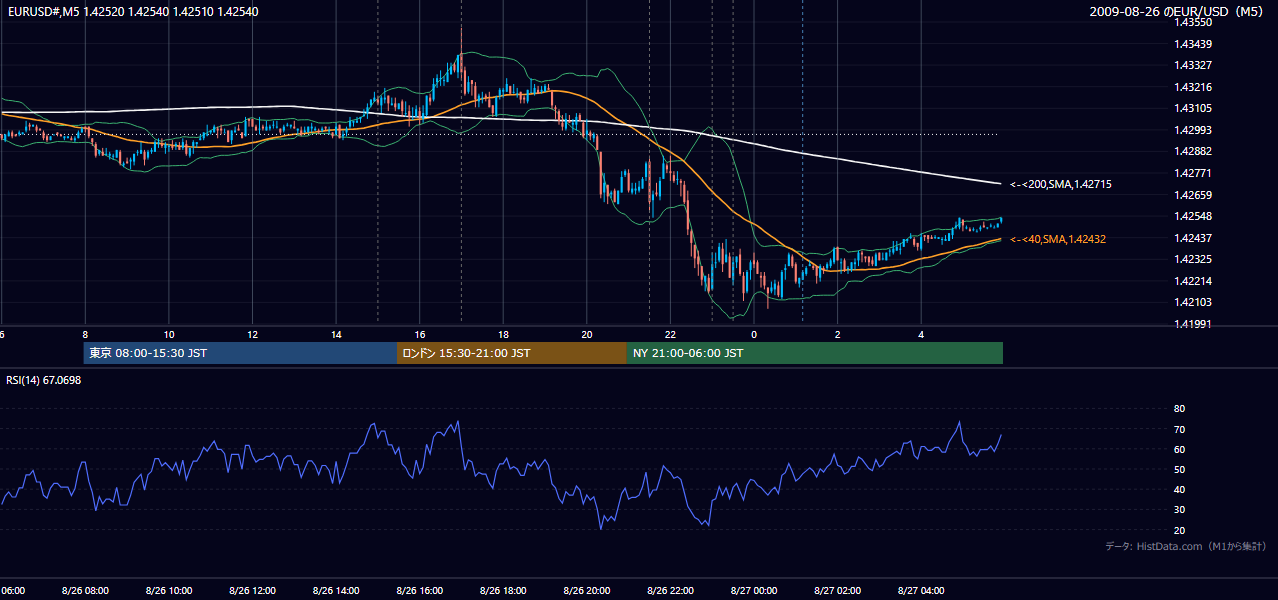Select the NY 21:00-06:00 JST session bar
Screen dimensions: 1278x600
tap(815, 353)
